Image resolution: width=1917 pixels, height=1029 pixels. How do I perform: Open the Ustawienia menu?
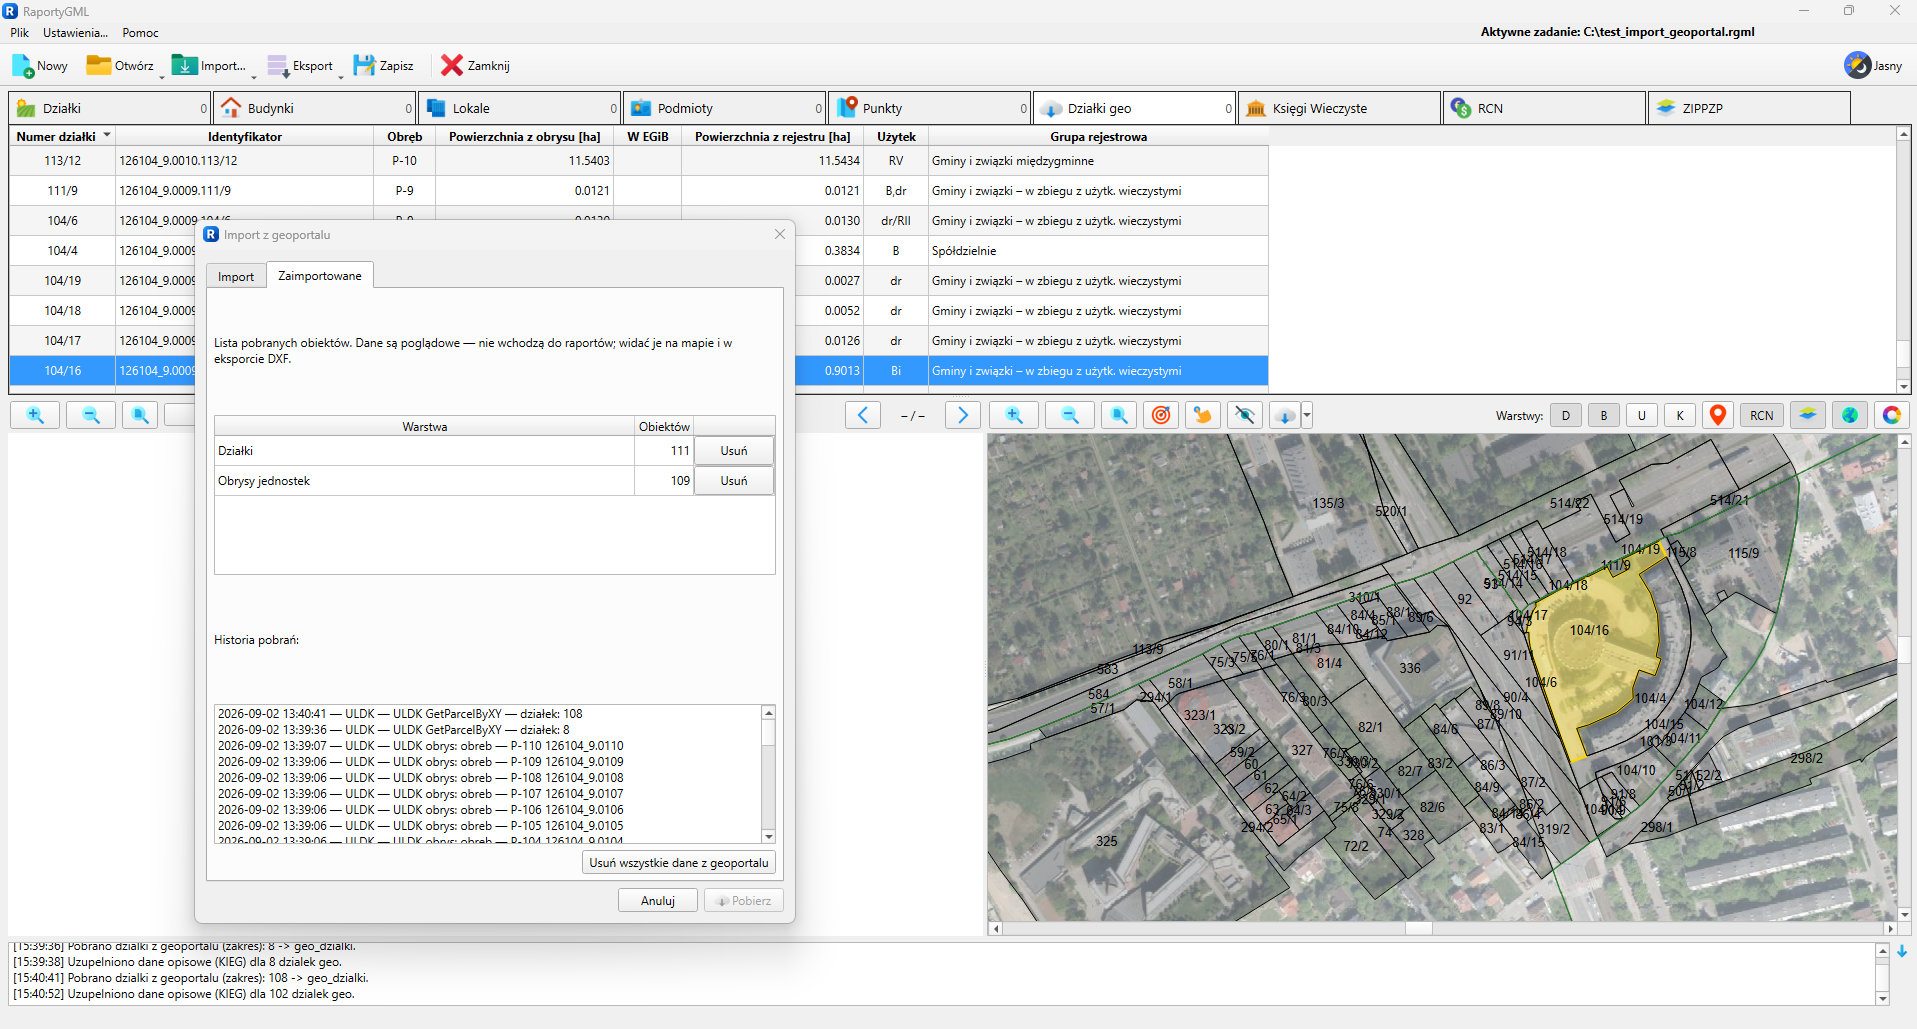pyautogui.click(x=75, y=33)
